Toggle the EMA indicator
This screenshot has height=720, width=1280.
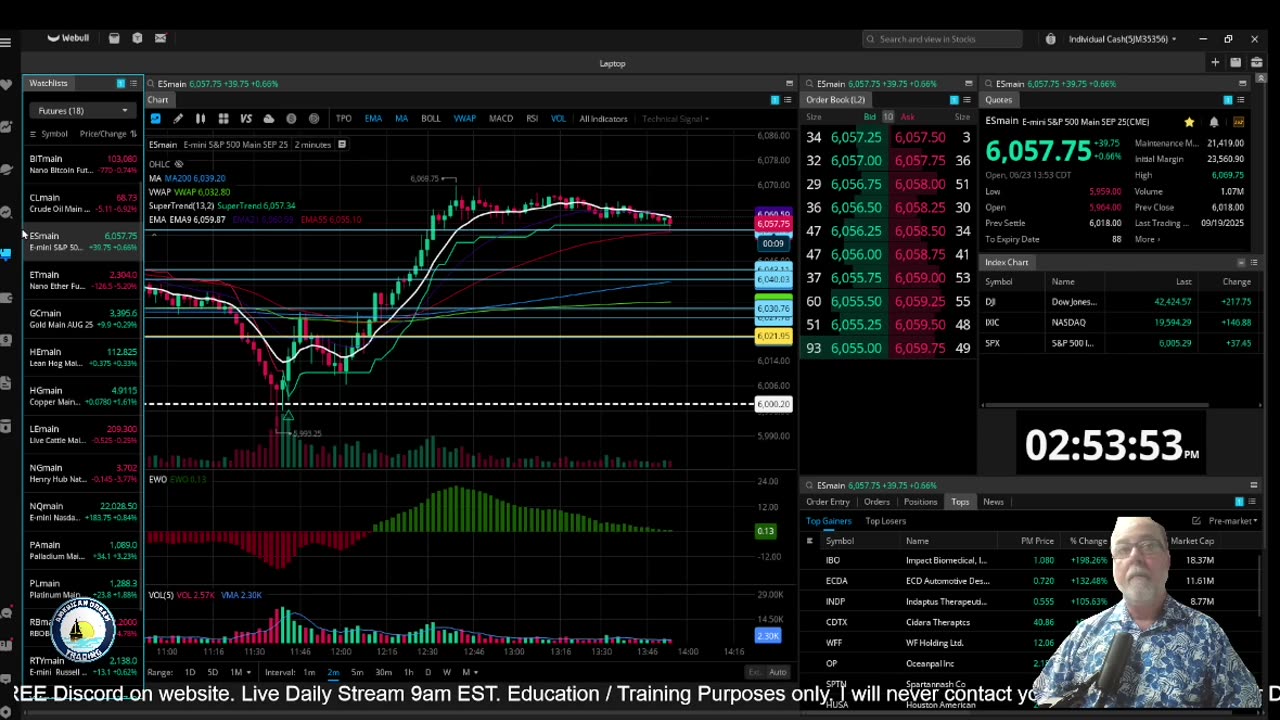coord(373,119)
